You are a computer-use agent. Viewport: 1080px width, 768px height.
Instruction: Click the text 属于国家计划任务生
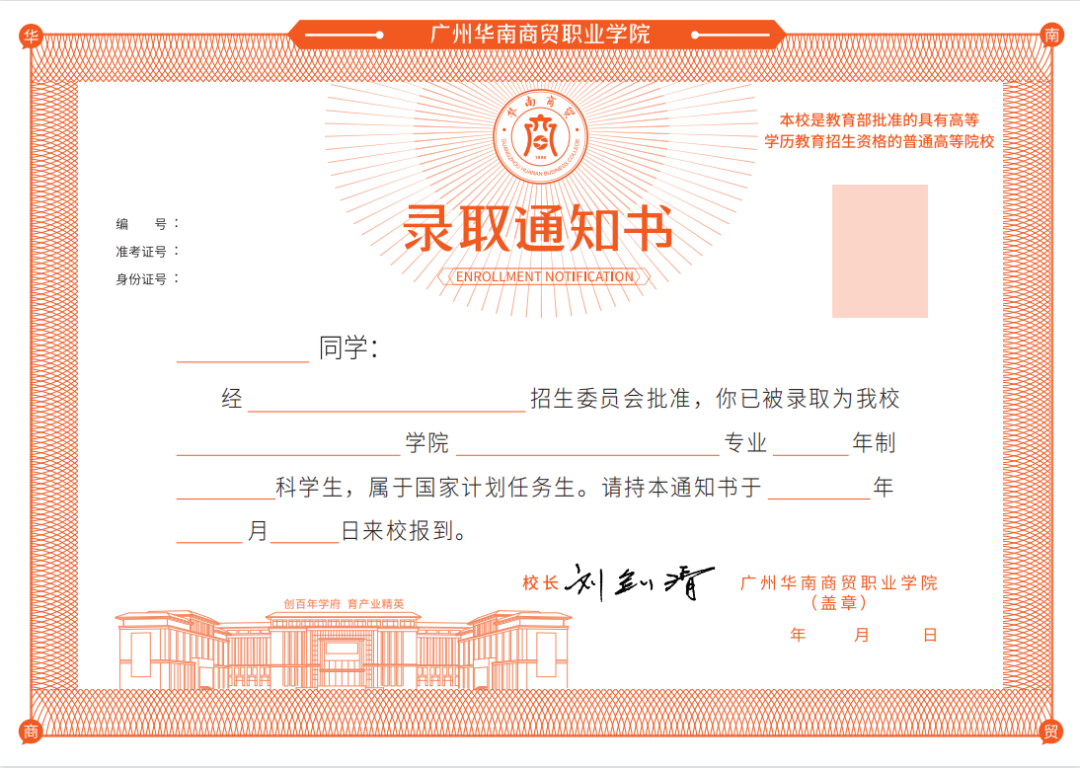(x=471, y=488)
